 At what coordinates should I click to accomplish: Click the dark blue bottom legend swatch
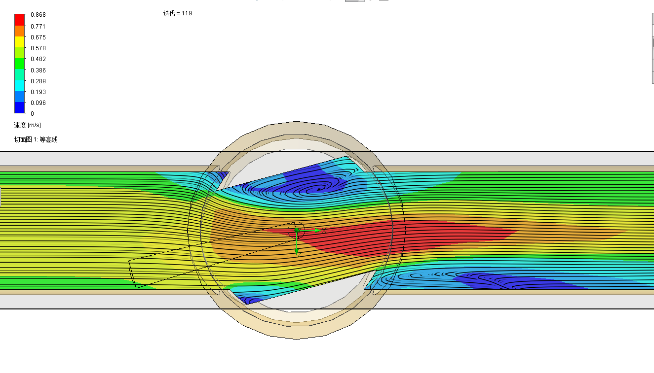19,107
